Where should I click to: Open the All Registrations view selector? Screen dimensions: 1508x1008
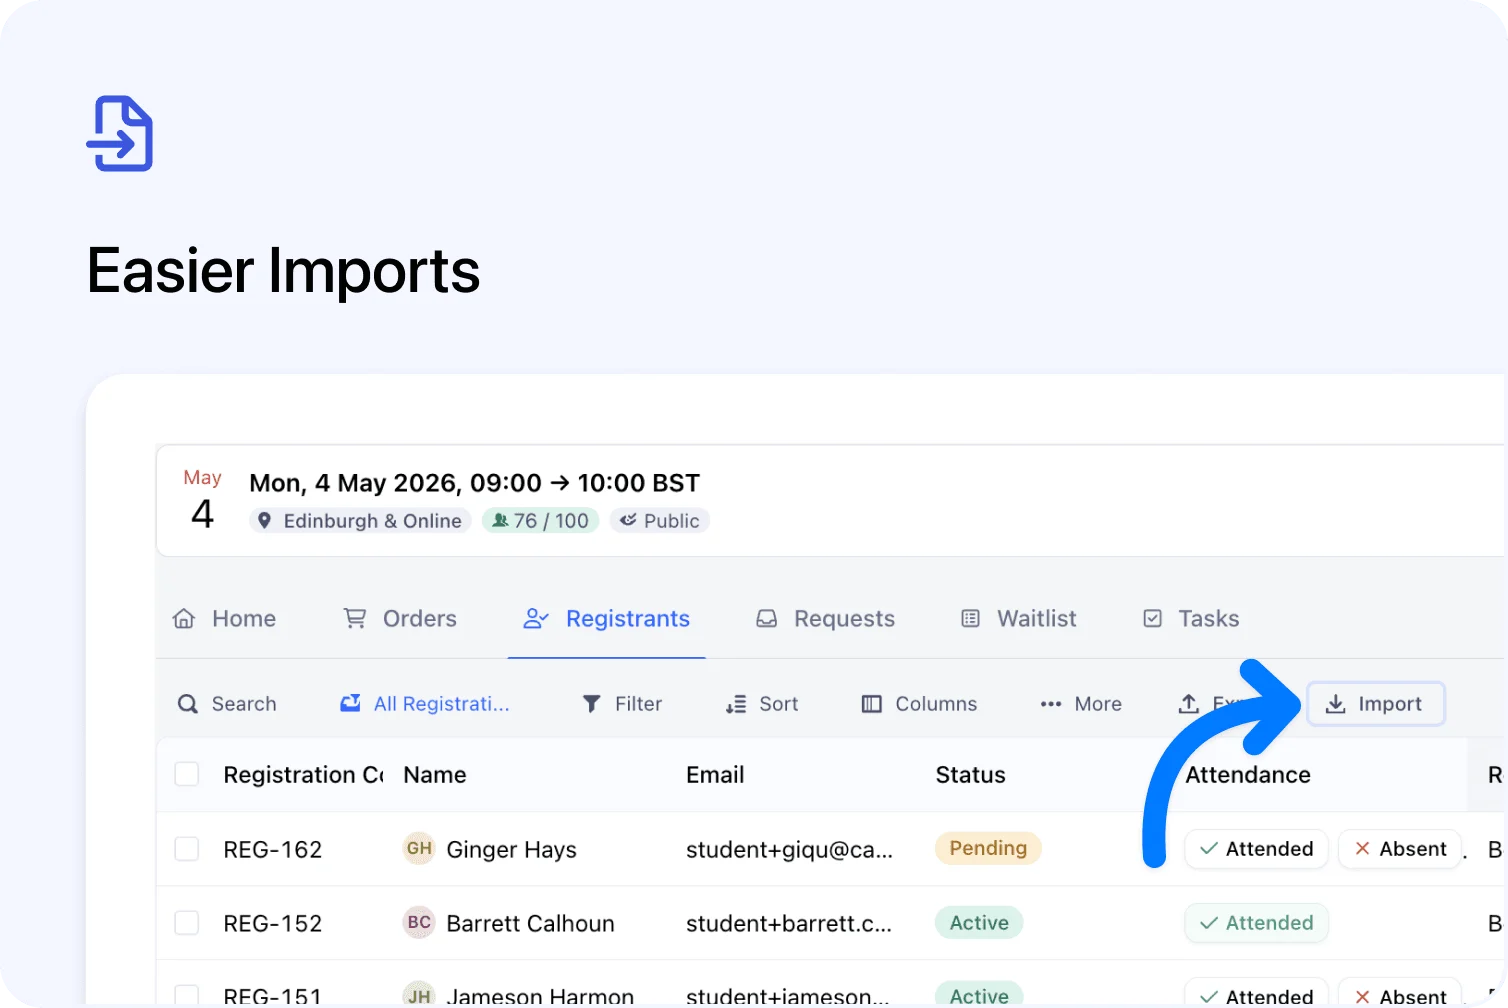click(x=425, y=704)
